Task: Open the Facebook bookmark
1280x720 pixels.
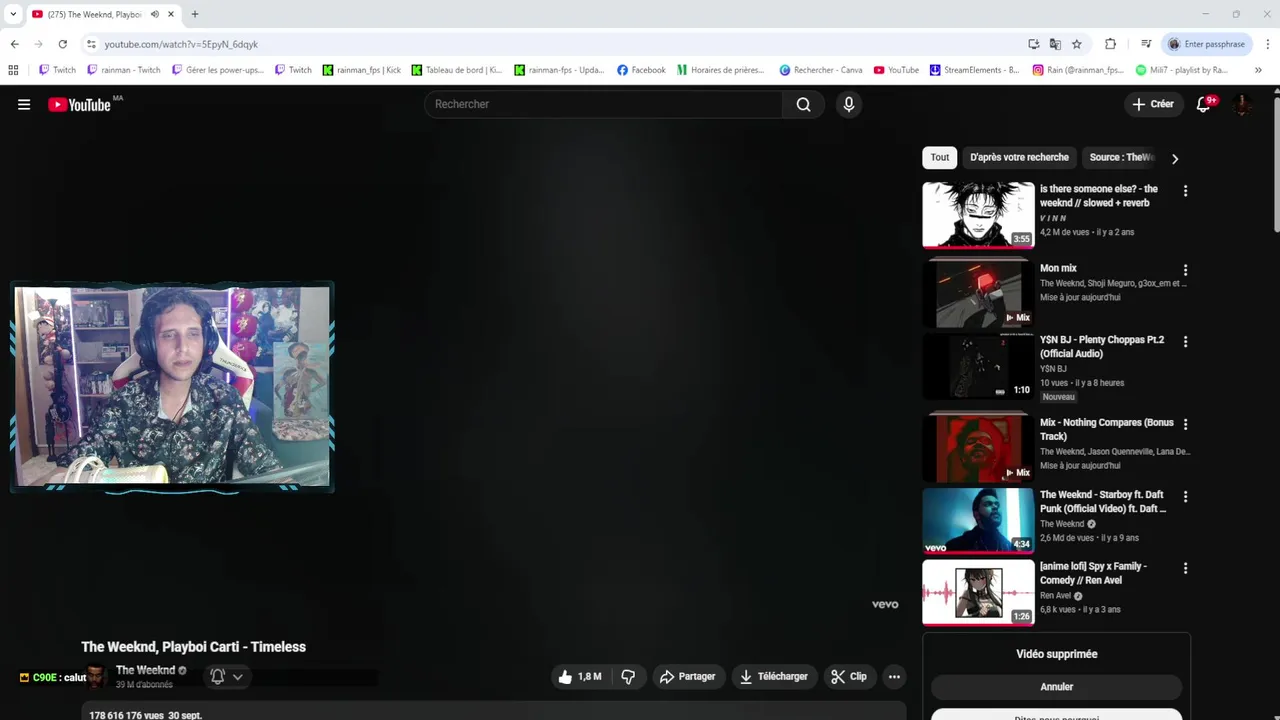Action: tap(641, 70)
